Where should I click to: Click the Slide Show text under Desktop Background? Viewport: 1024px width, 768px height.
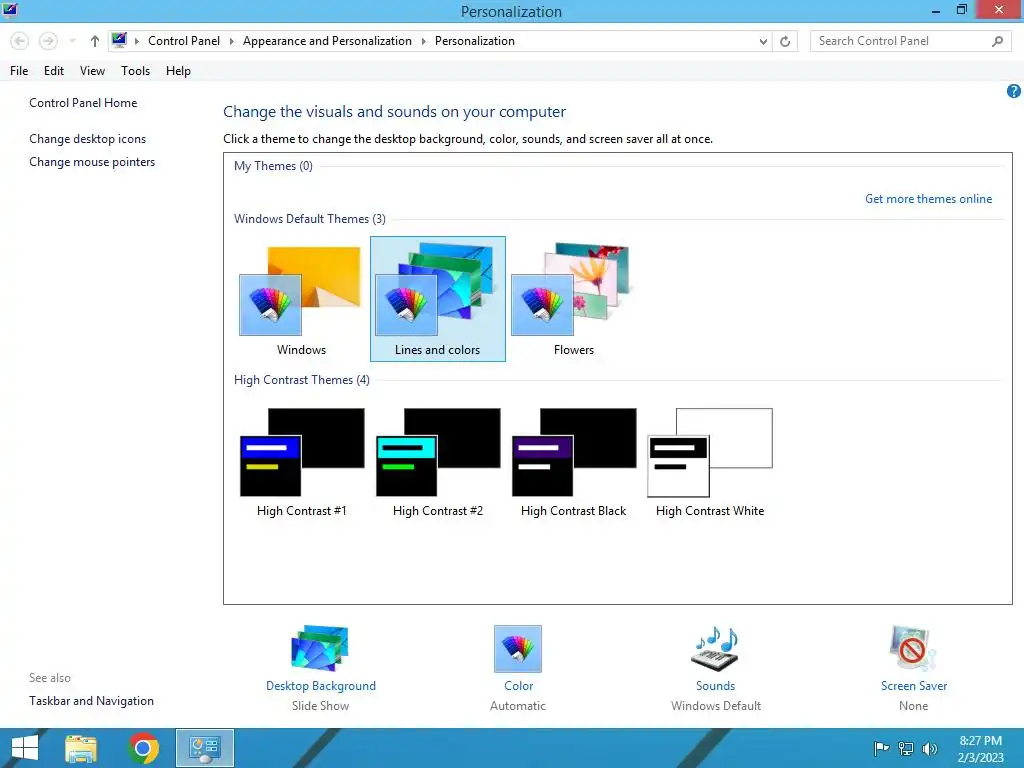pos(320,705)
